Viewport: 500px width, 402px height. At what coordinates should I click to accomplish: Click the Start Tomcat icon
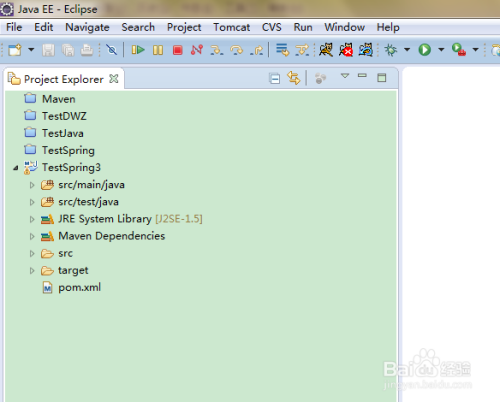click(326, 50)
